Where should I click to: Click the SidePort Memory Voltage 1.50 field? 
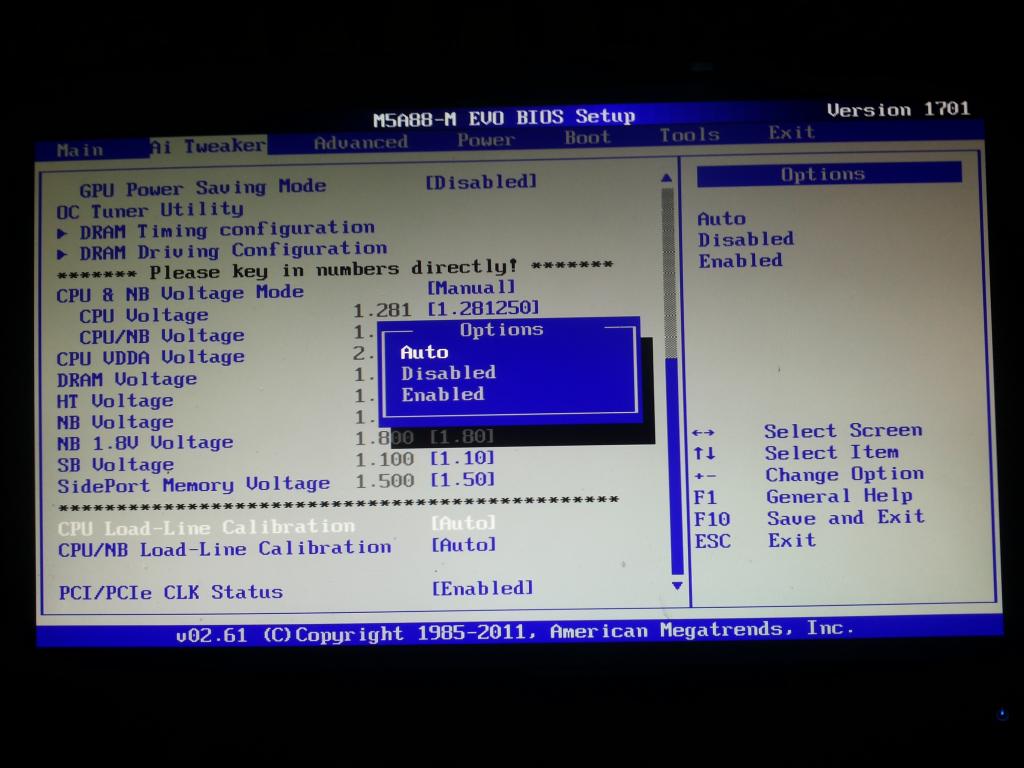462,479
